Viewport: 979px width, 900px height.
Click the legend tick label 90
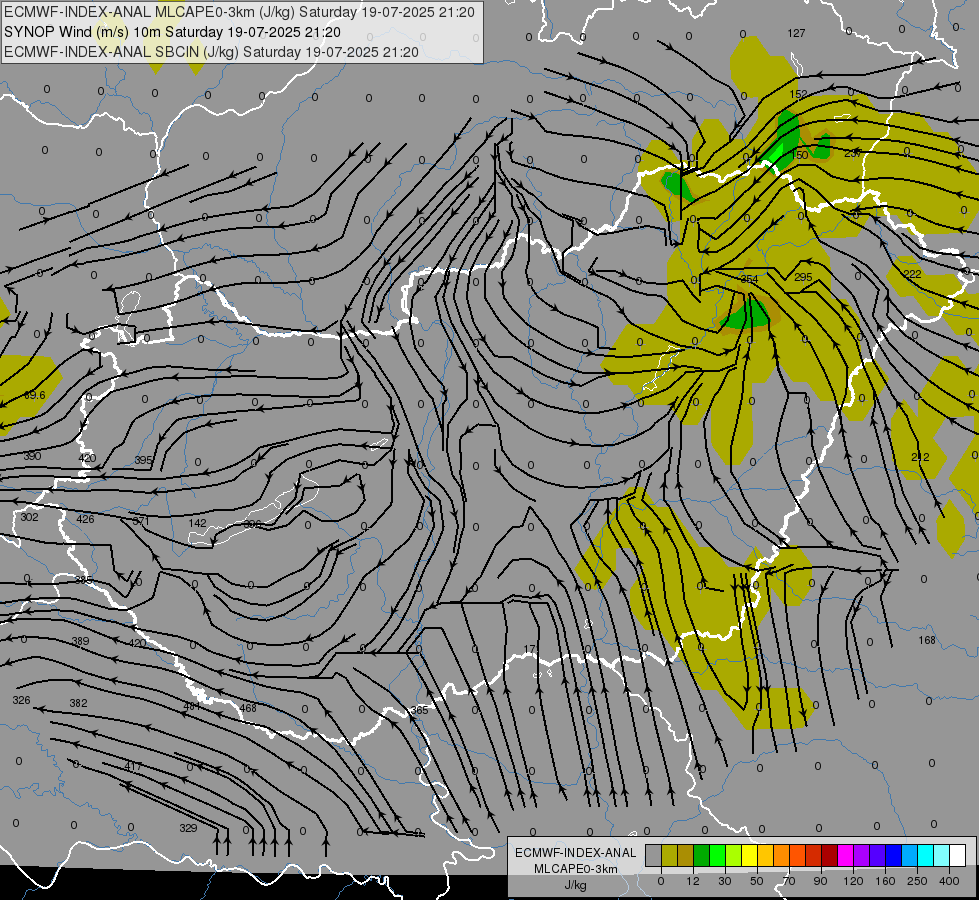[x=820, y=881]
